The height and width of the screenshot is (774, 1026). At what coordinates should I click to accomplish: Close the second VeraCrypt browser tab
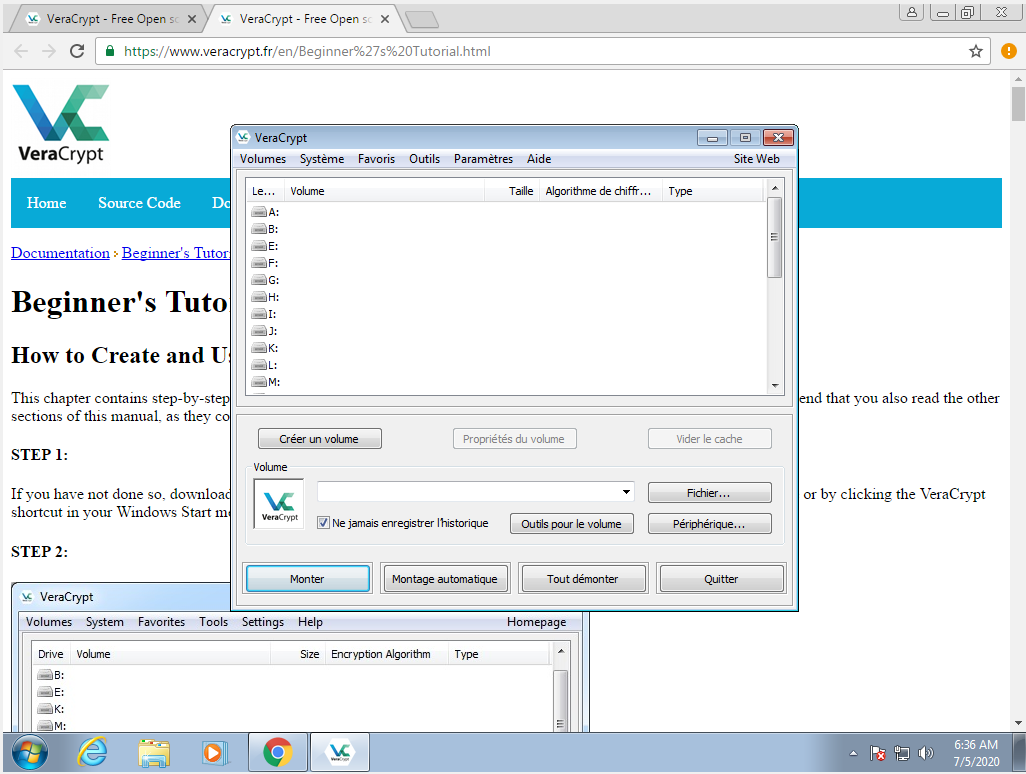coord(385,19)
